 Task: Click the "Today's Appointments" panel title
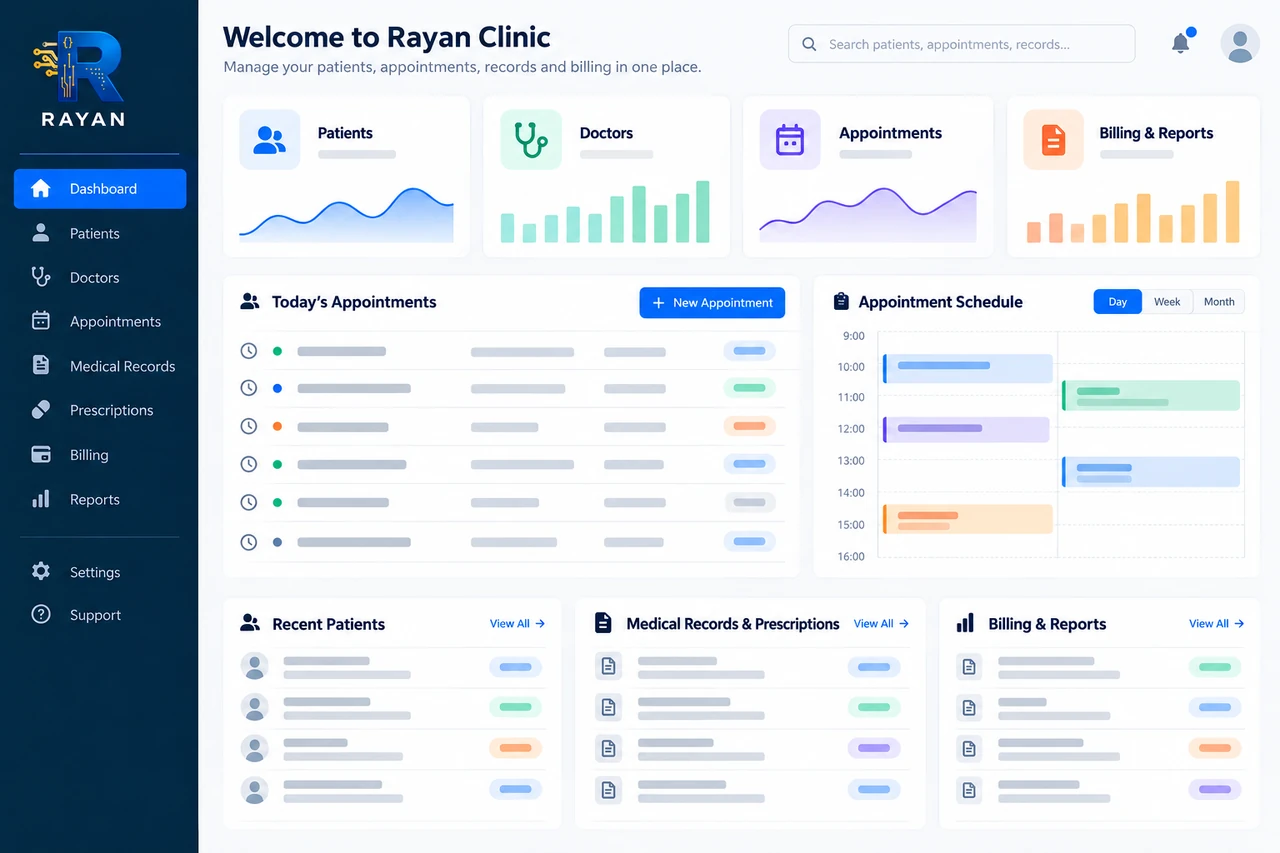point(354,302)
